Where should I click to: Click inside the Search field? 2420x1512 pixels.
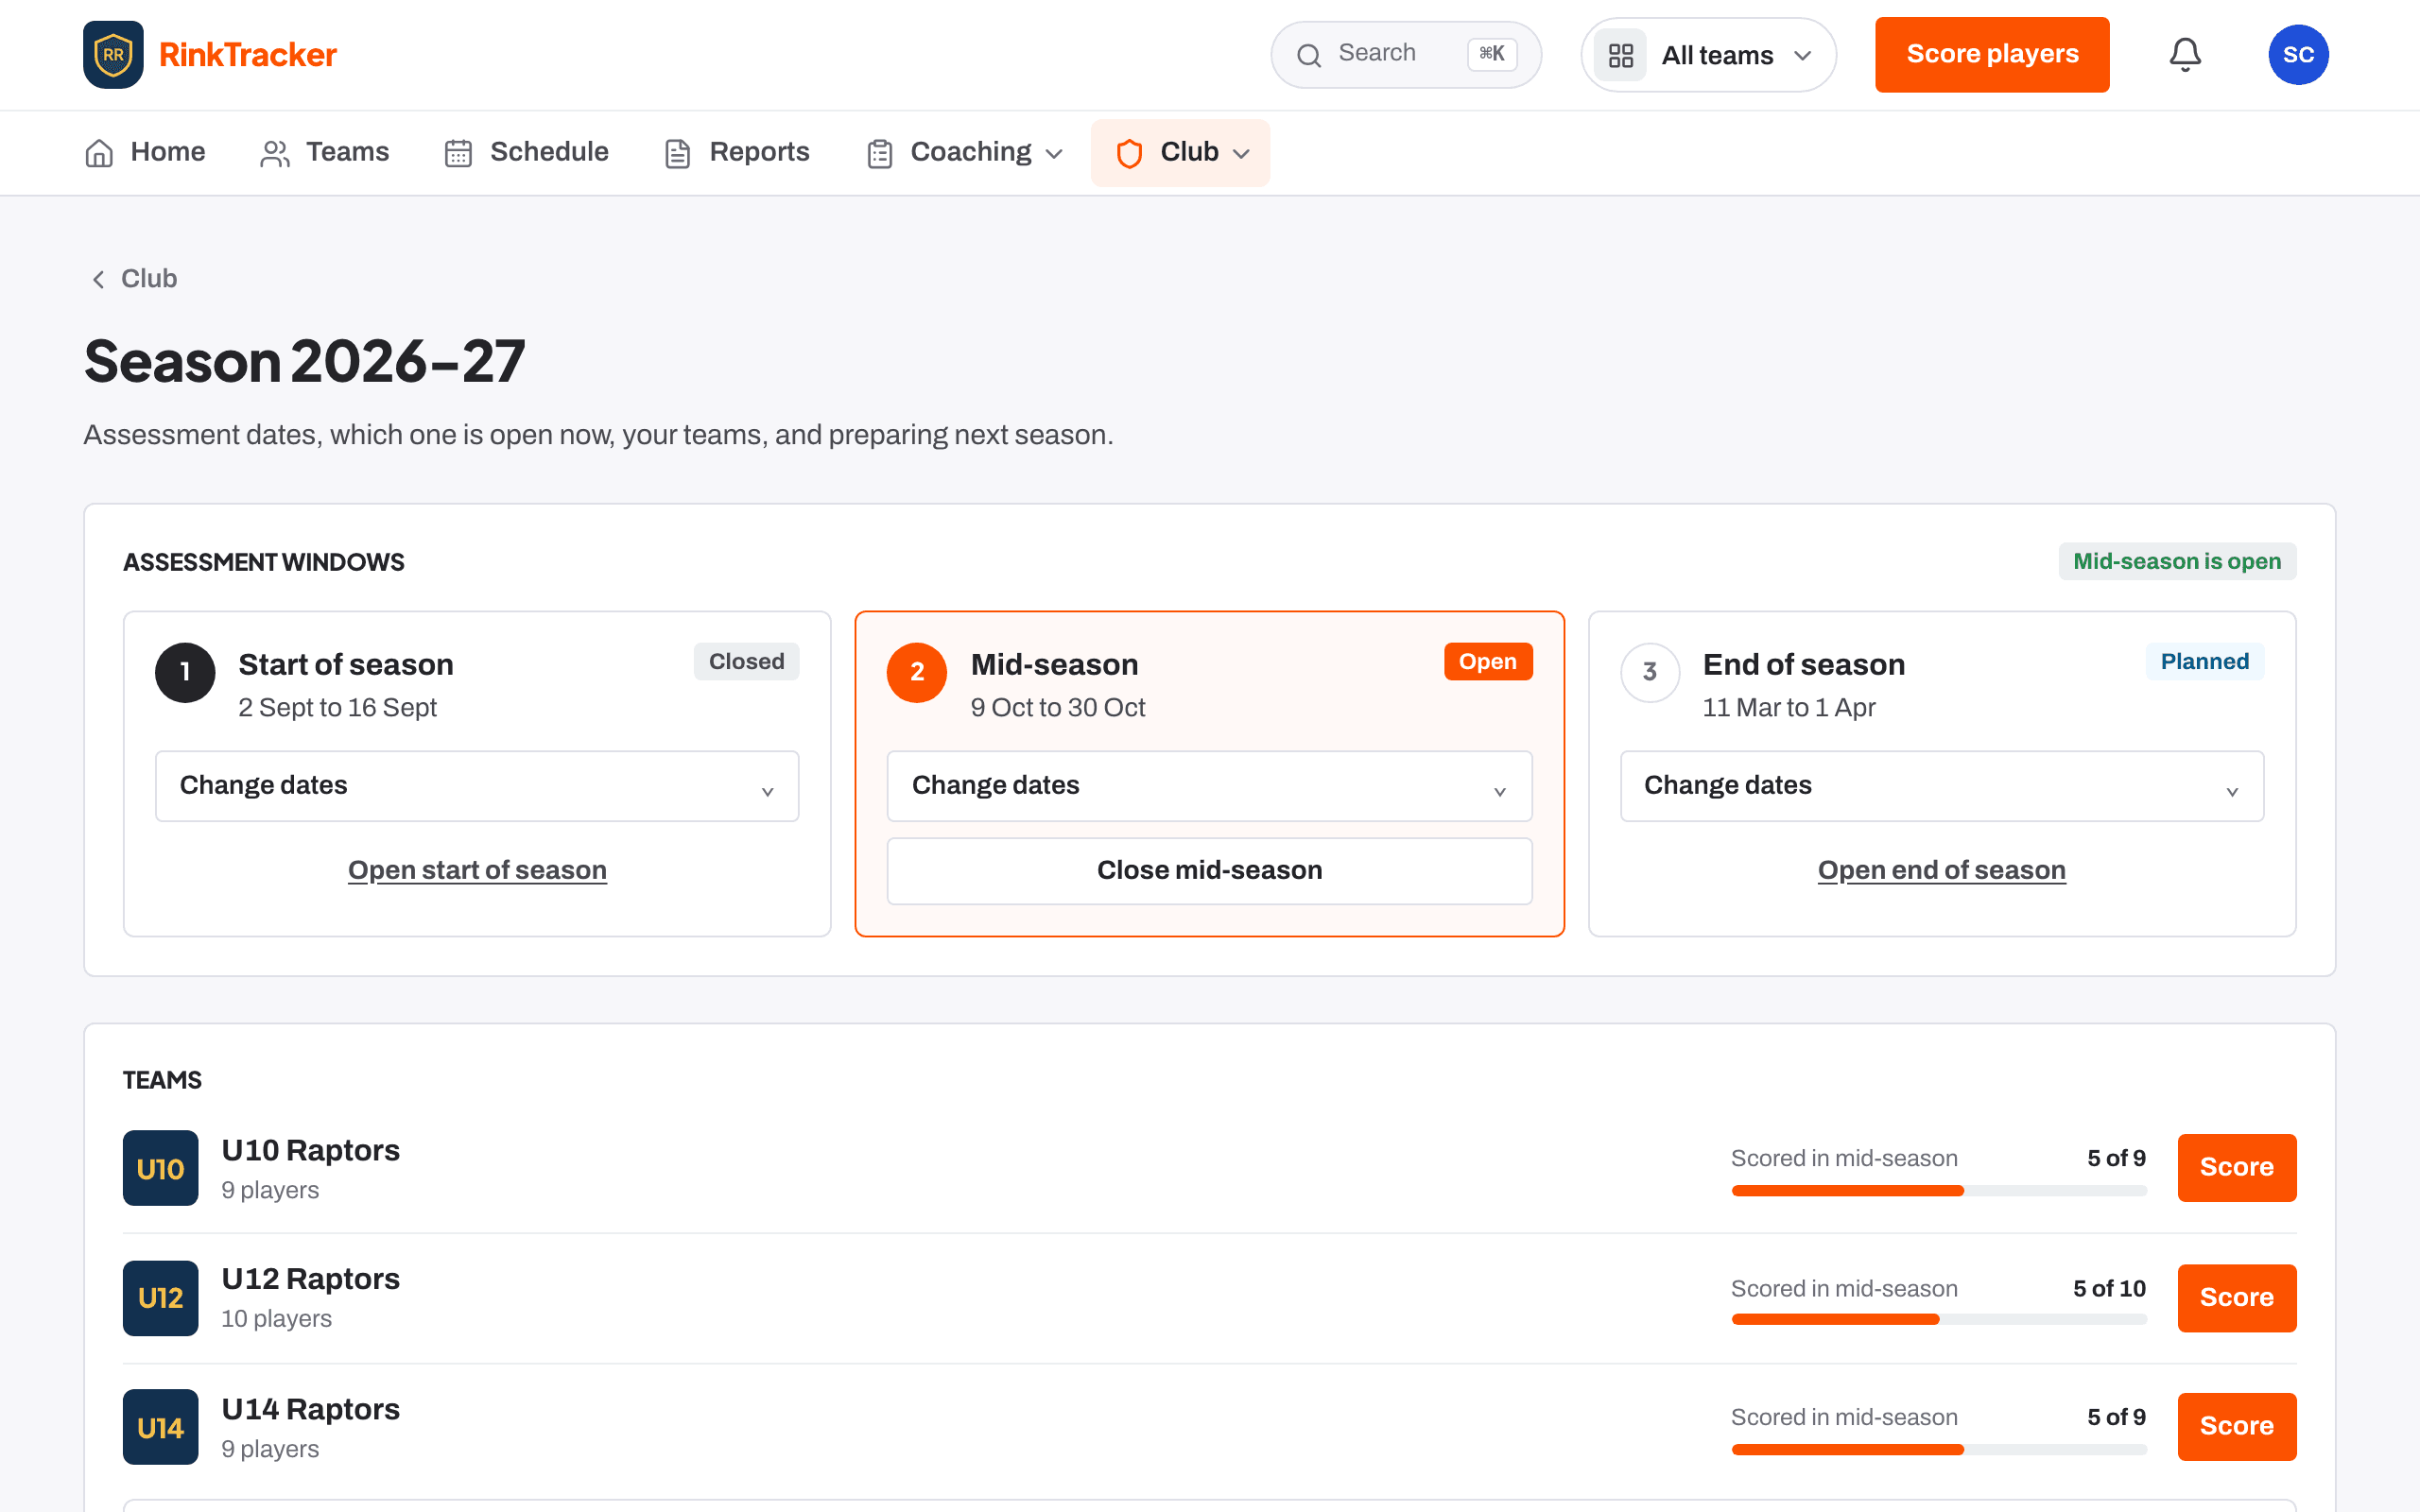1405,54
